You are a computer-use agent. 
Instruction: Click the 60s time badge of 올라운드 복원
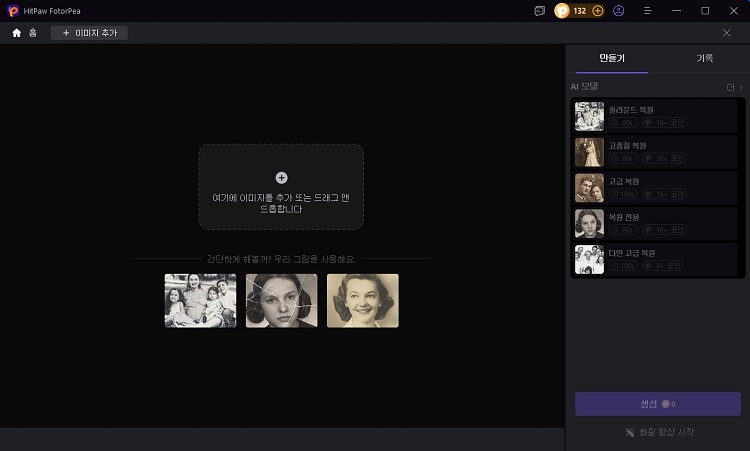(623, 123)
